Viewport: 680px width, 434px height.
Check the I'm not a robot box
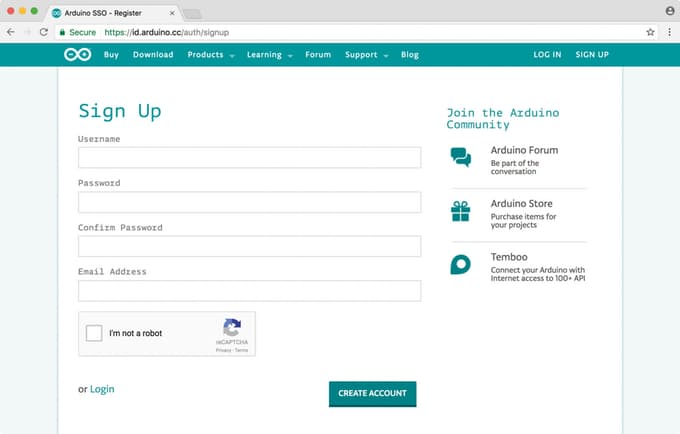[x=94, y=334]
